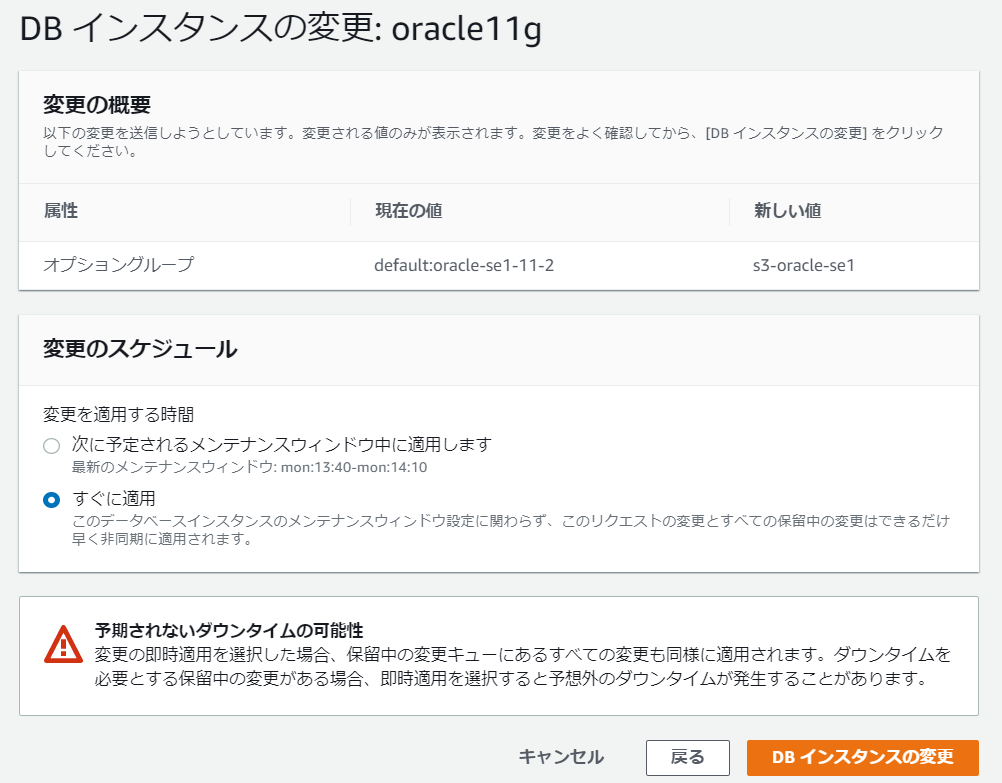Click the オプショングループ attribute cell
1002x783 pixels.
[x=118, y=265]
